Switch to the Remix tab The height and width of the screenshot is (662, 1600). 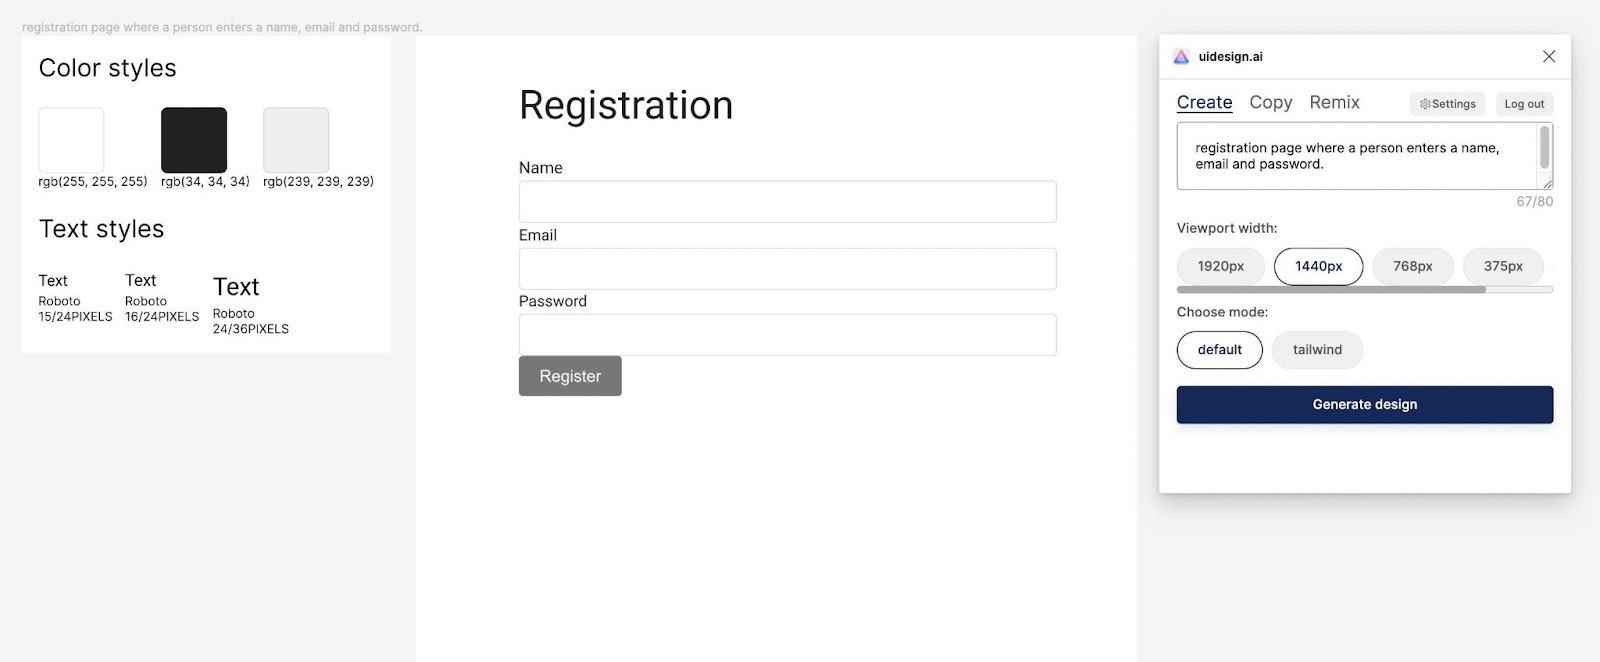(1334, 102)
